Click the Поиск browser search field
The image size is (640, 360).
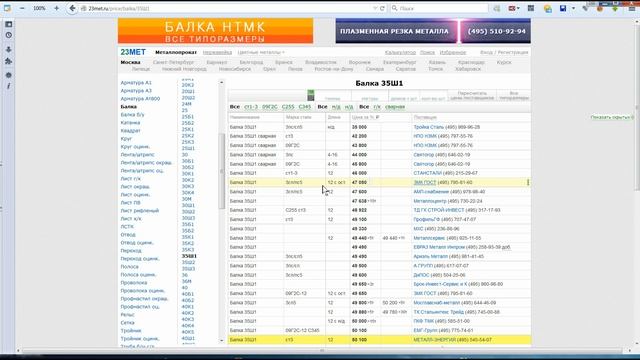[439, 8]
